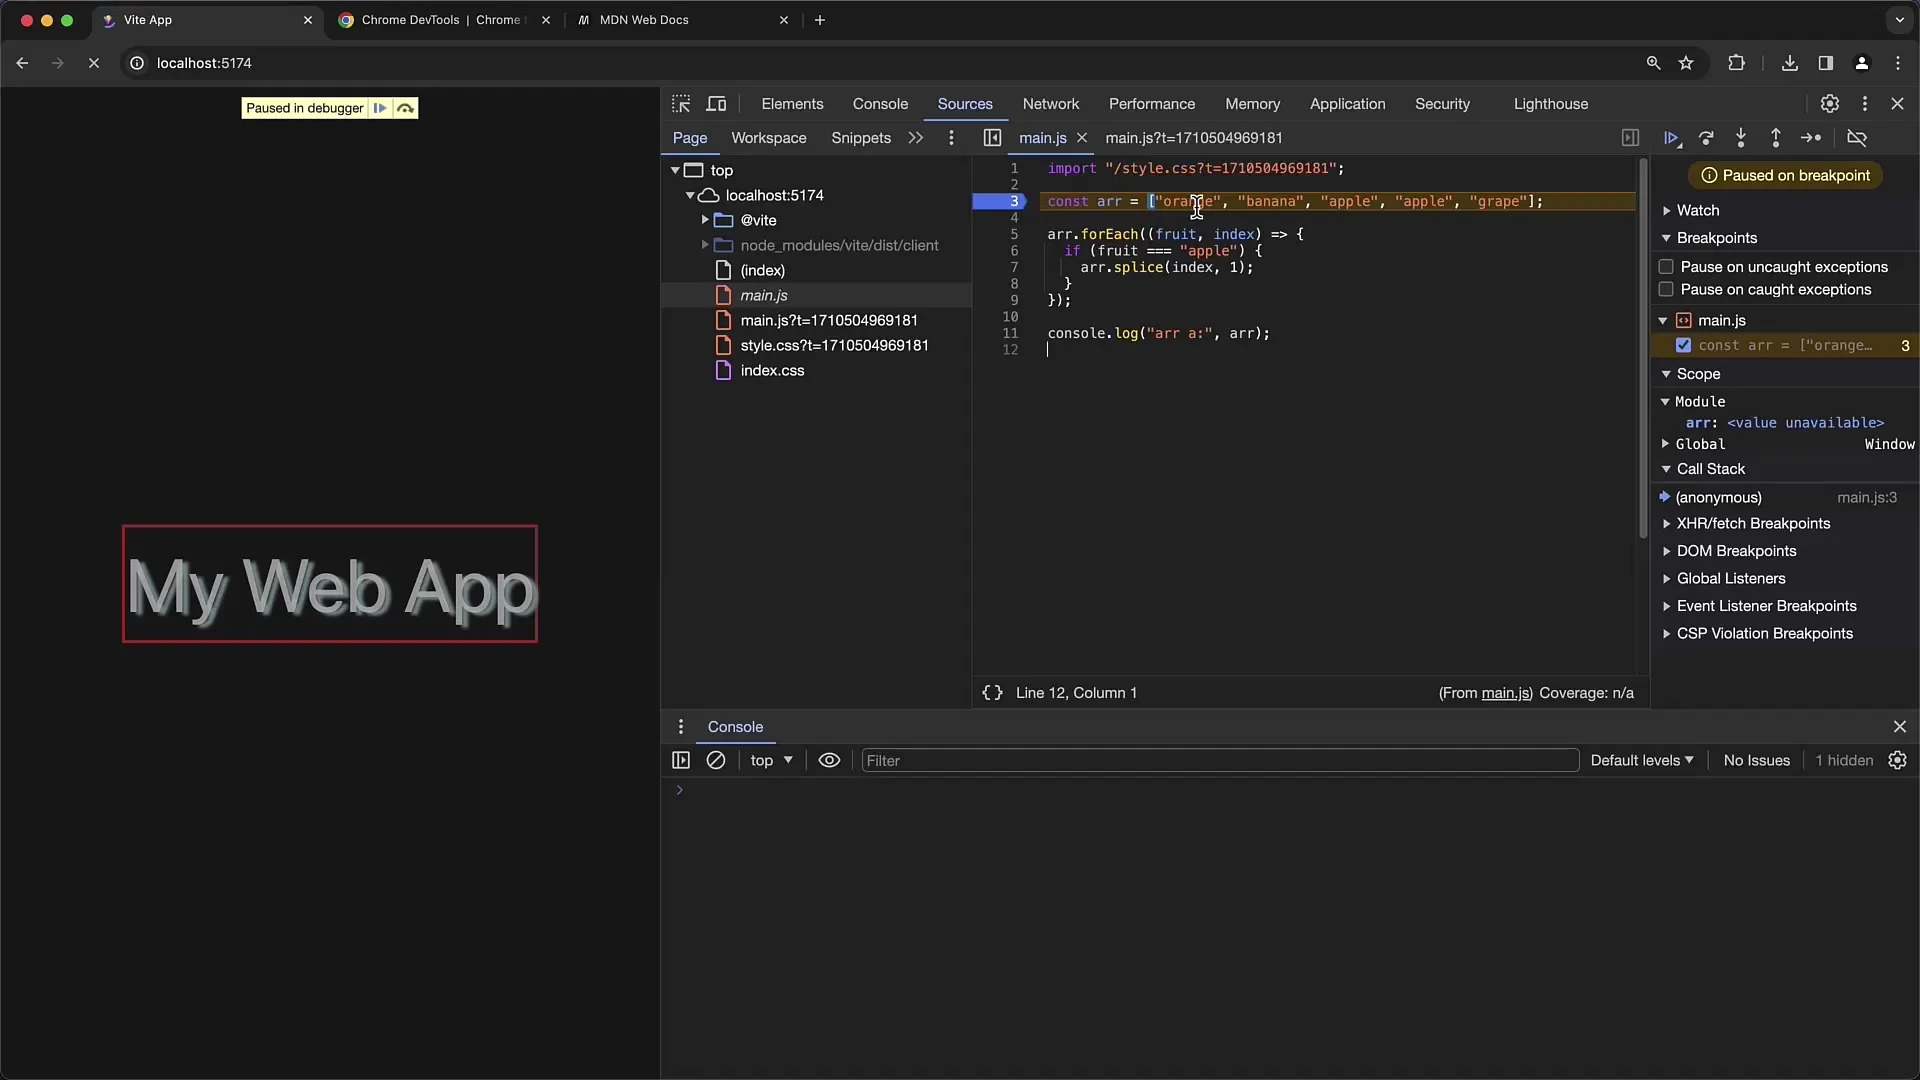Viewport: 1920px width, 1080px height.
Task: Collapse the Scope section
Action: [1698, 374]
